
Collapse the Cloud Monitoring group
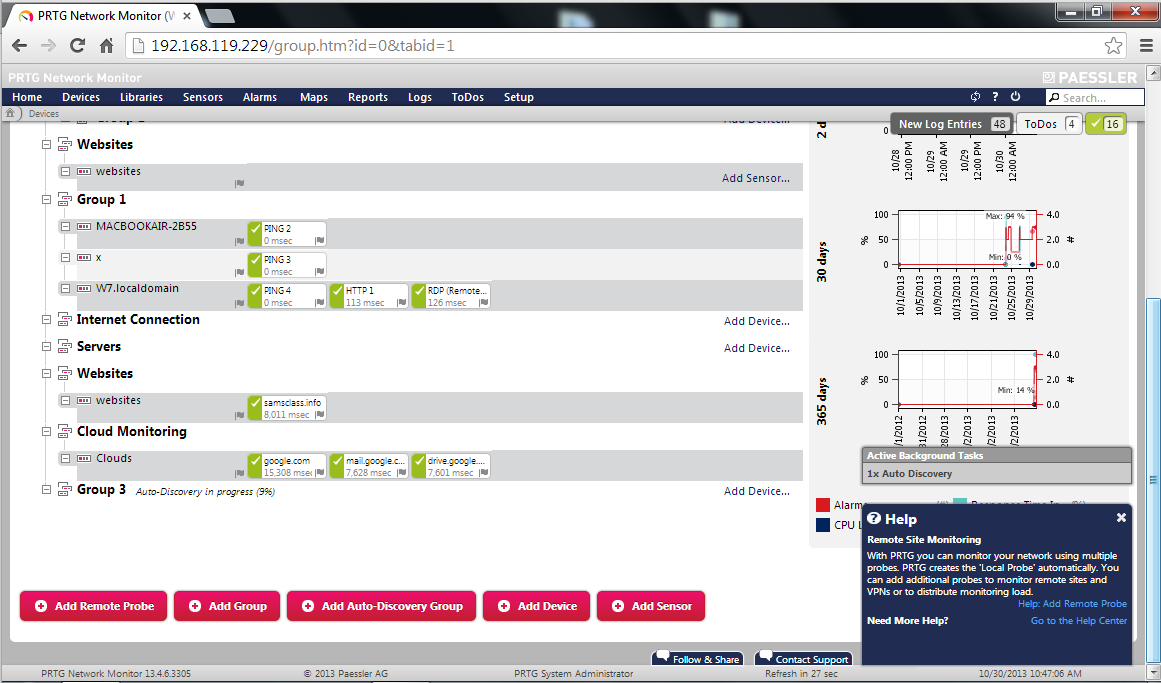(47, 431)
